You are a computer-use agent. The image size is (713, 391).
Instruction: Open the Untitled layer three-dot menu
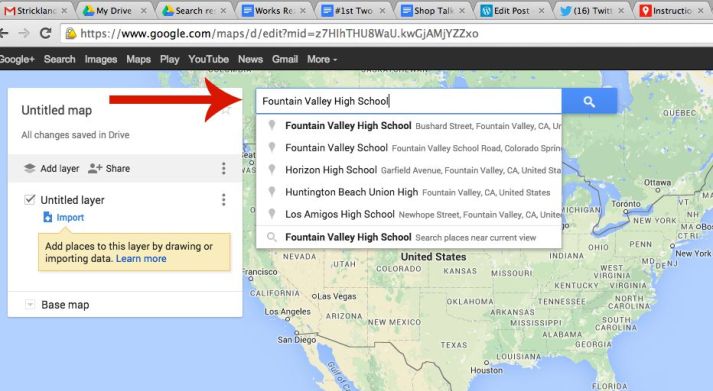pos(223,200)
